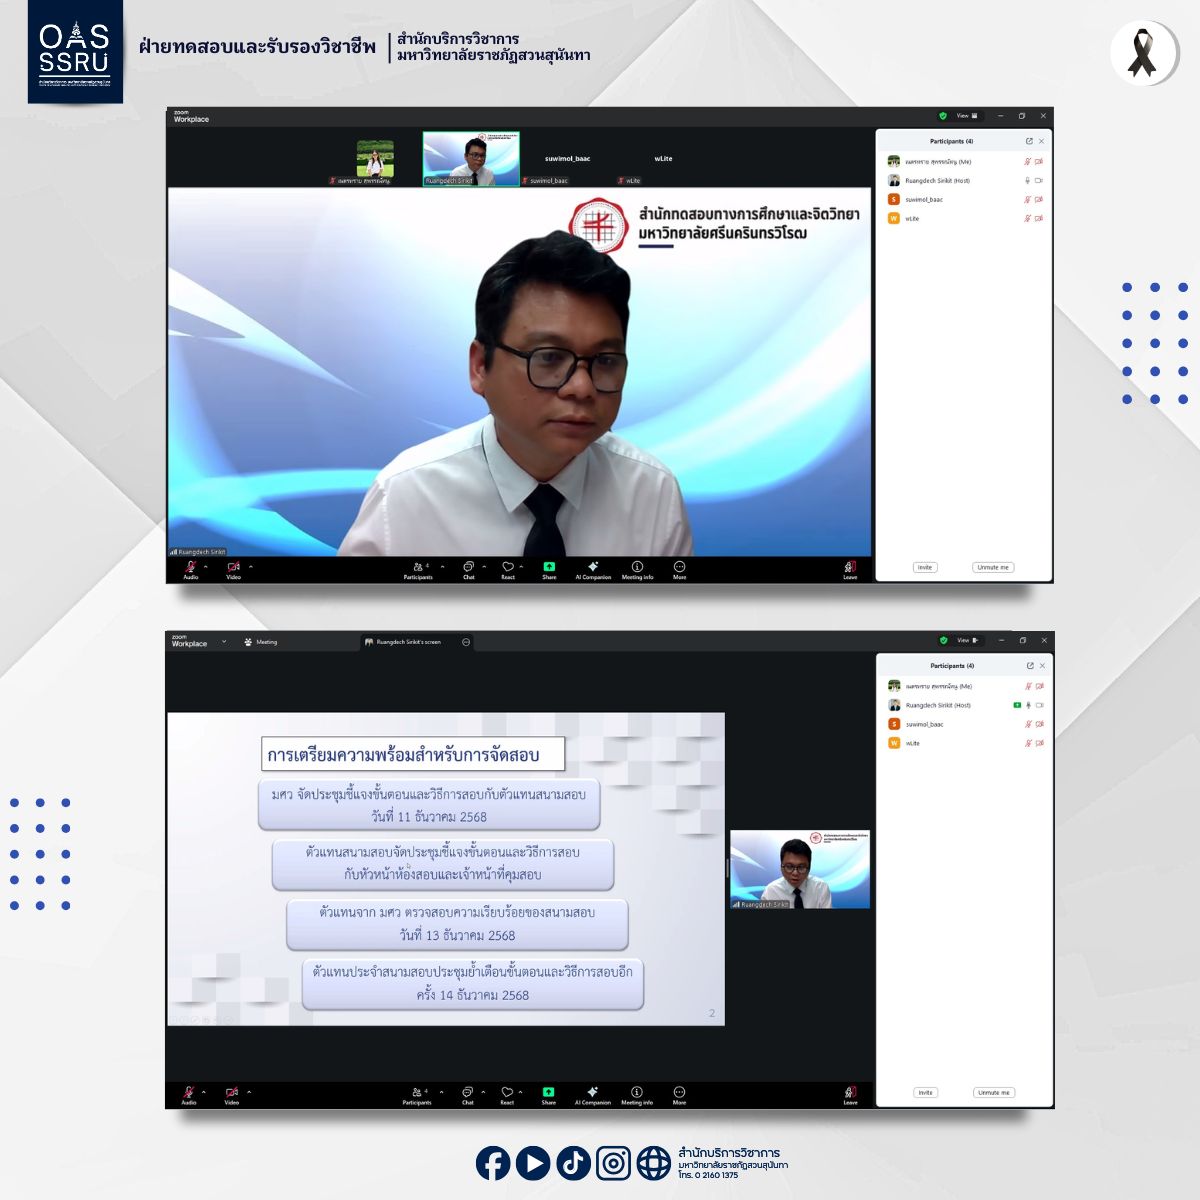
Task: Click the More icon in lower Zoom toolbar
Action: click(x=679, y=1092)
